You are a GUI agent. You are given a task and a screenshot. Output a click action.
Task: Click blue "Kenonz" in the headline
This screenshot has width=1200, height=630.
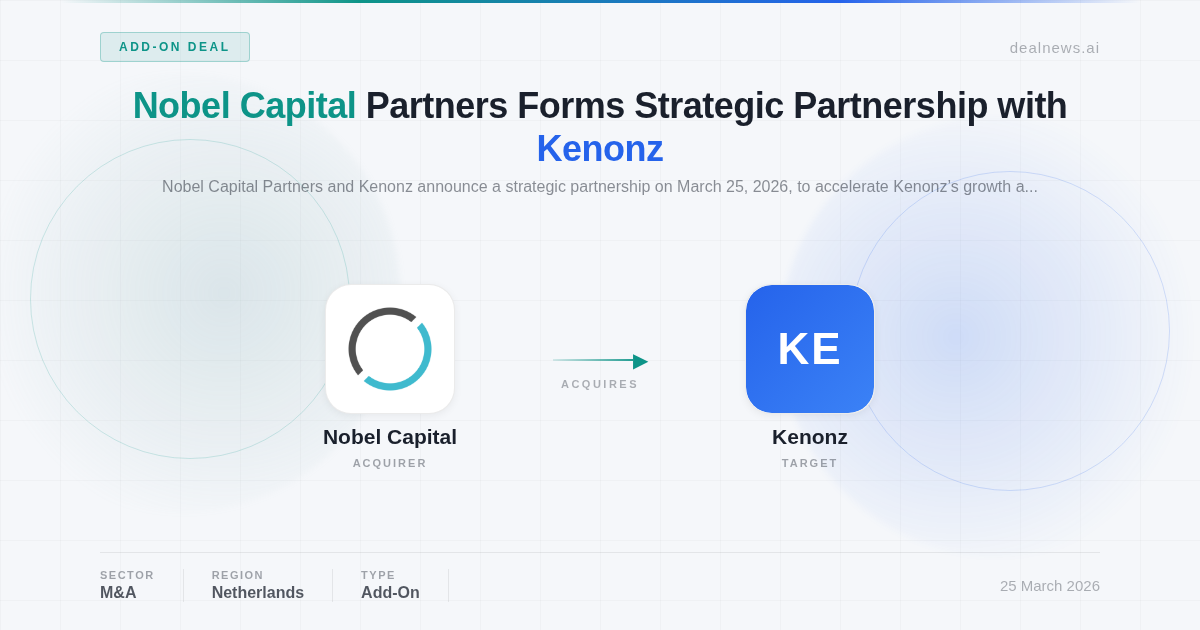600,149
